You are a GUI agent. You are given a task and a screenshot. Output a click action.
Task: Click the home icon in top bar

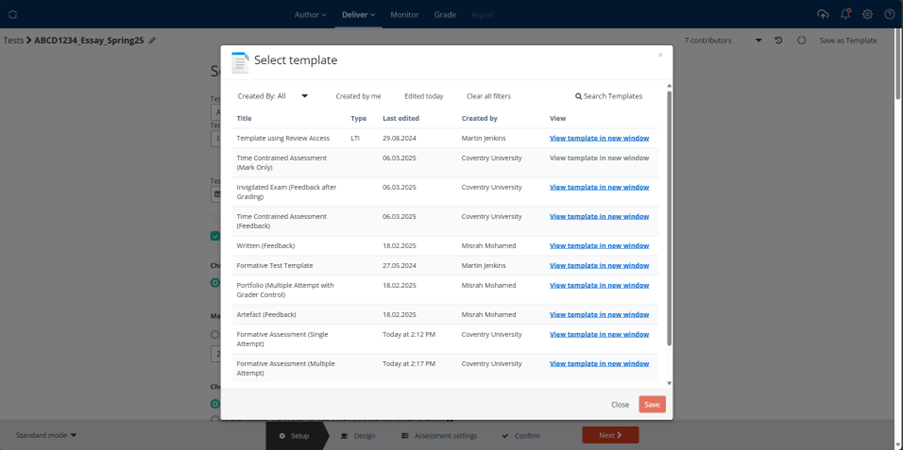pos(13,14)
